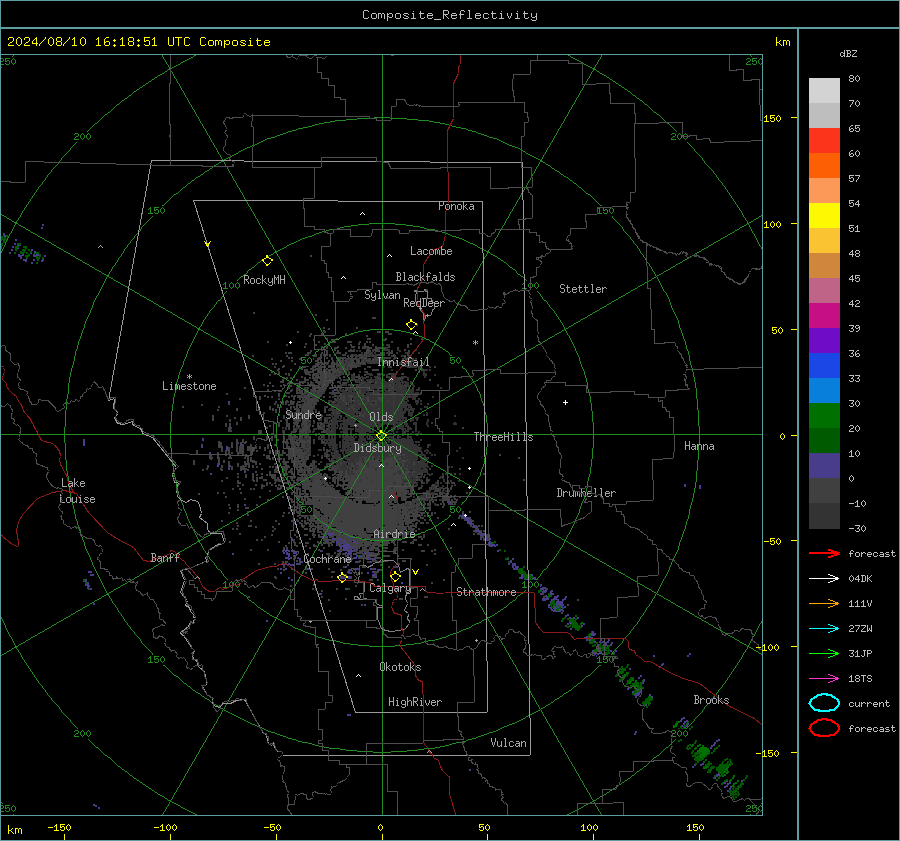
Task: Select the red 65-60 dBZ swatch
Action: (824, 141)
